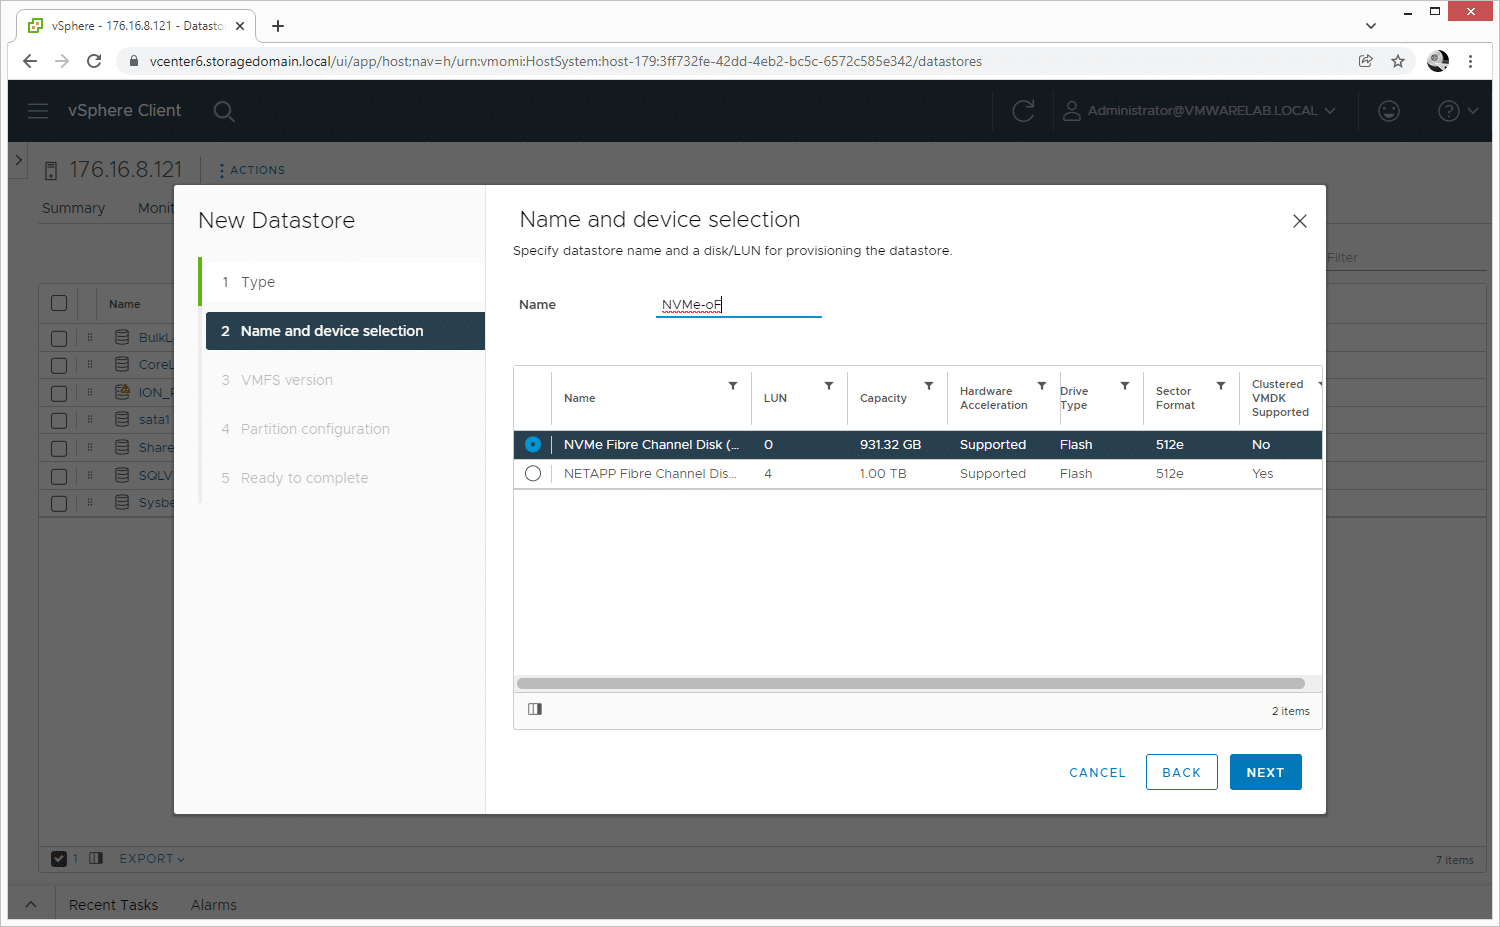Select step 5 Ready to complete
The height and width of the screenshot is (927, 1500).
tap(343, 478)
